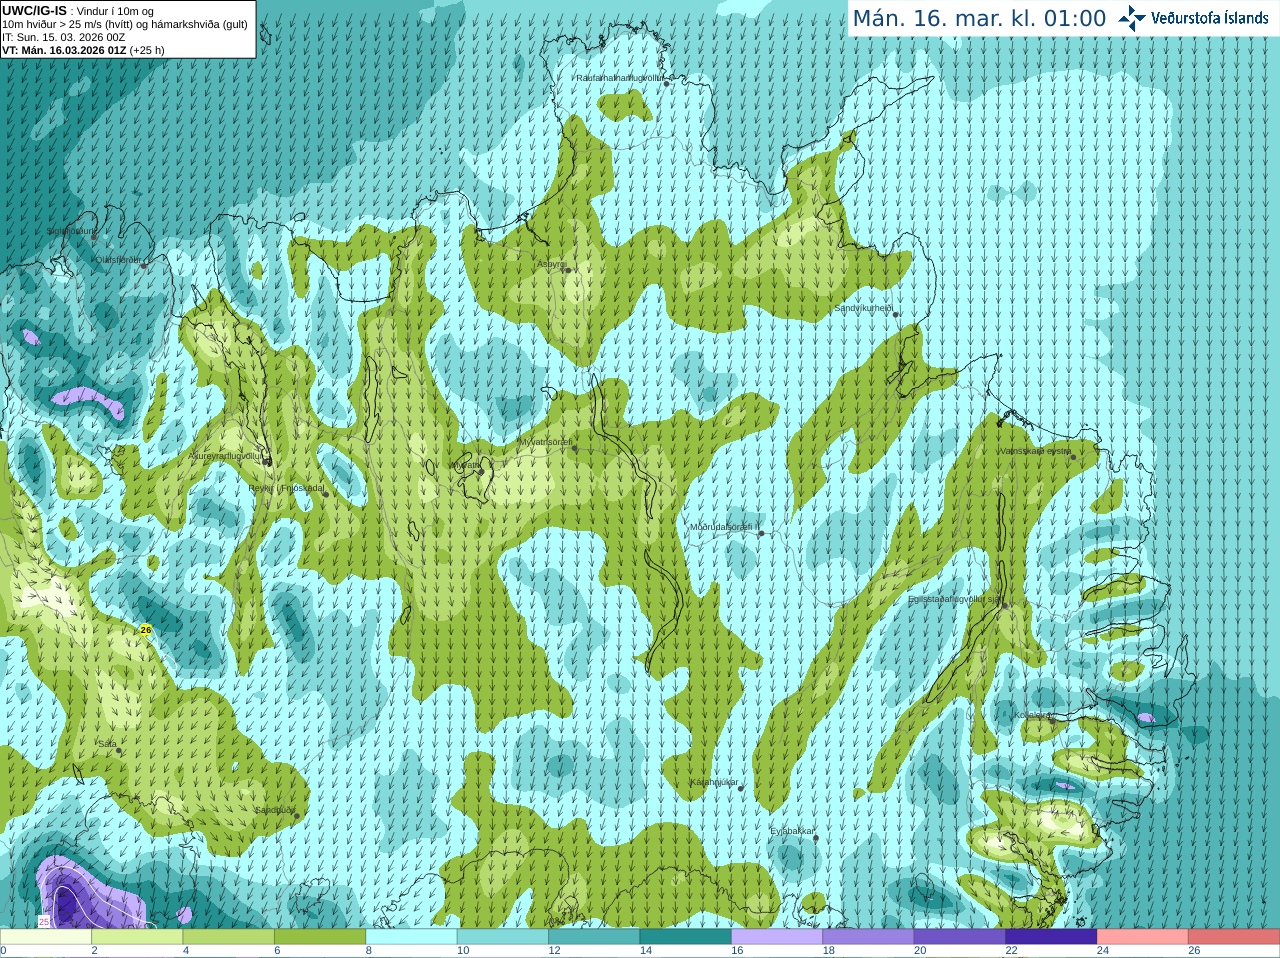This screenshot has height=958, width=1280.
Task: Click the 22–24 m/s legend color swatch
Action: pyautogui.click(x=1051, y=937)
